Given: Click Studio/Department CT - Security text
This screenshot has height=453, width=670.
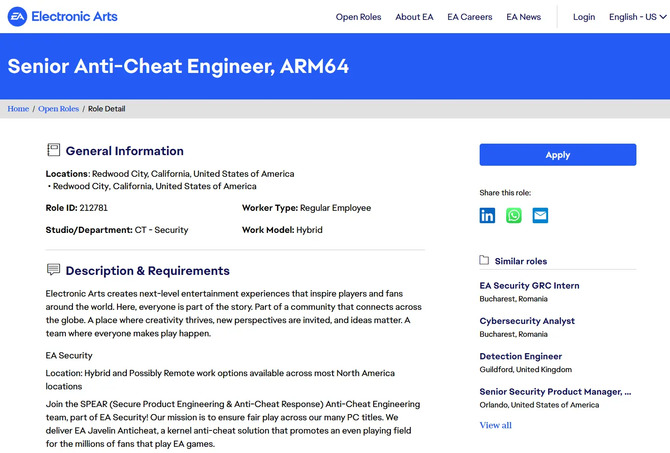Looking at the screenshot, I should point(117,230).
